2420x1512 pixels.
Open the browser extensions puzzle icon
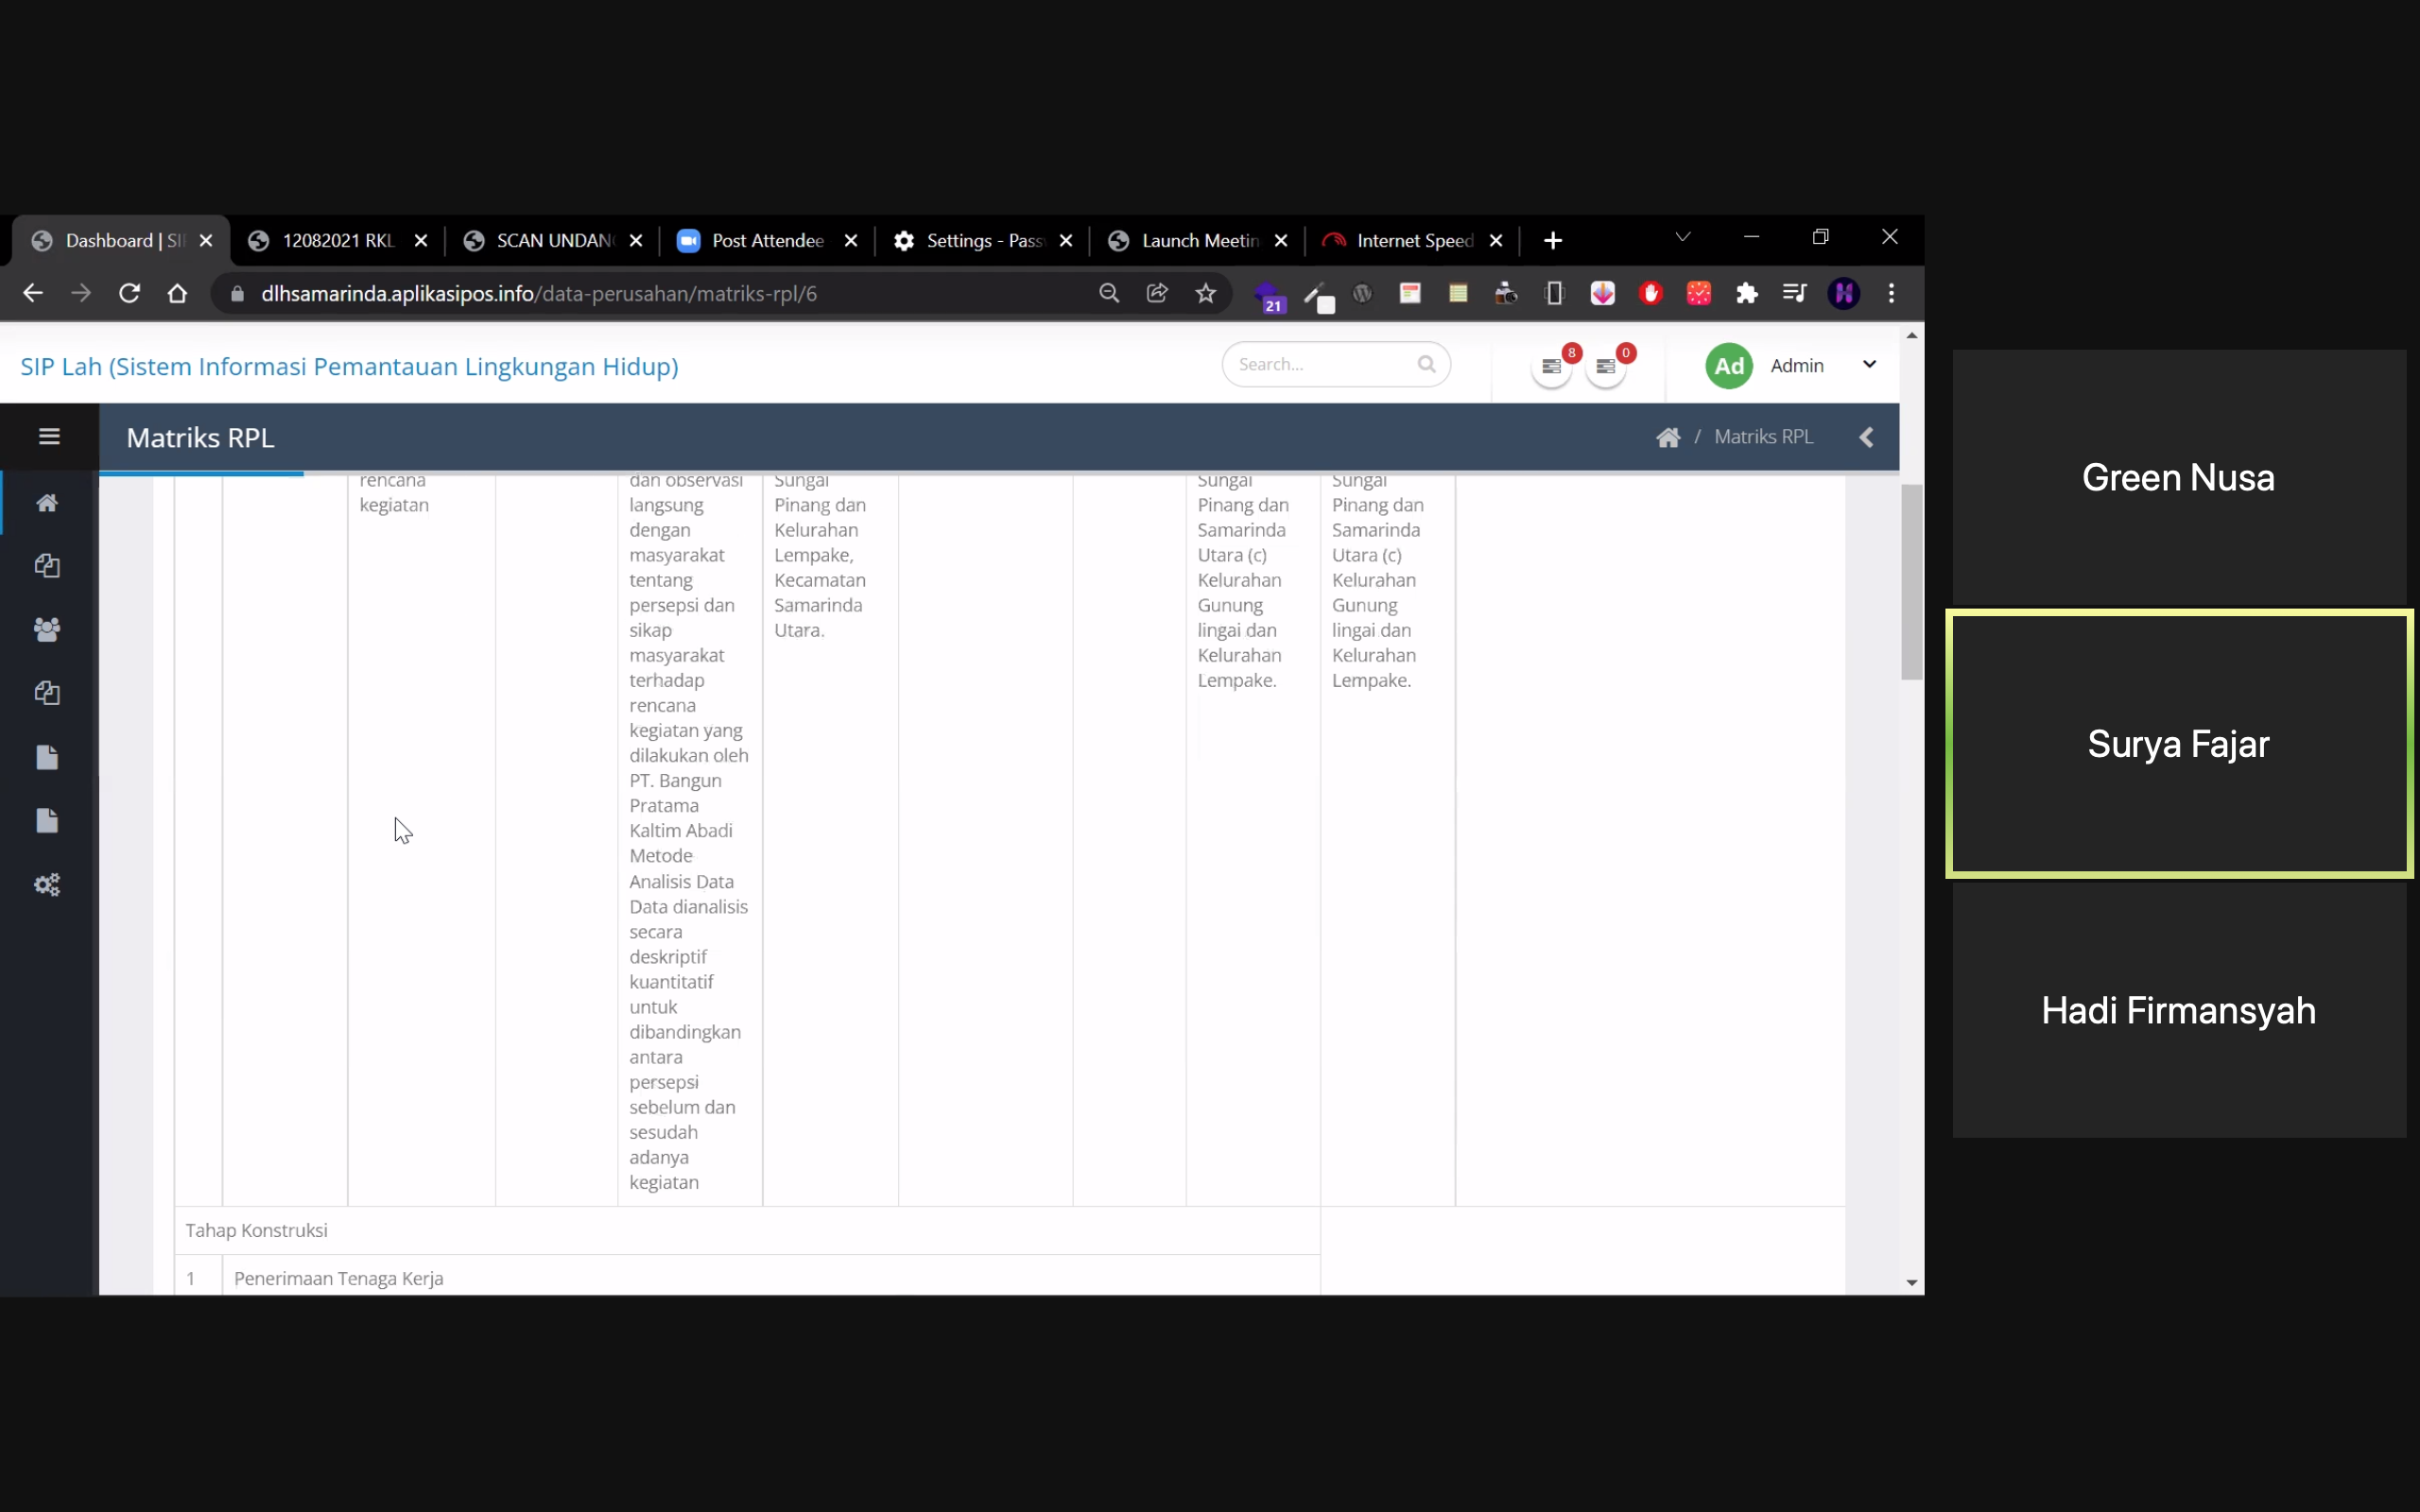tap(1746, 294)
